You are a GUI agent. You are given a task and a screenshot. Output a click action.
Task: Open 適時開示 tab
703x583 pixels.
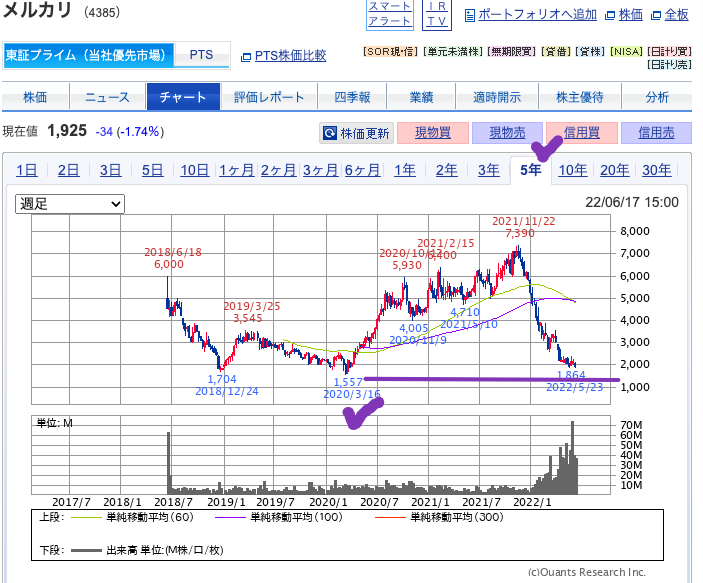[497, 96]
